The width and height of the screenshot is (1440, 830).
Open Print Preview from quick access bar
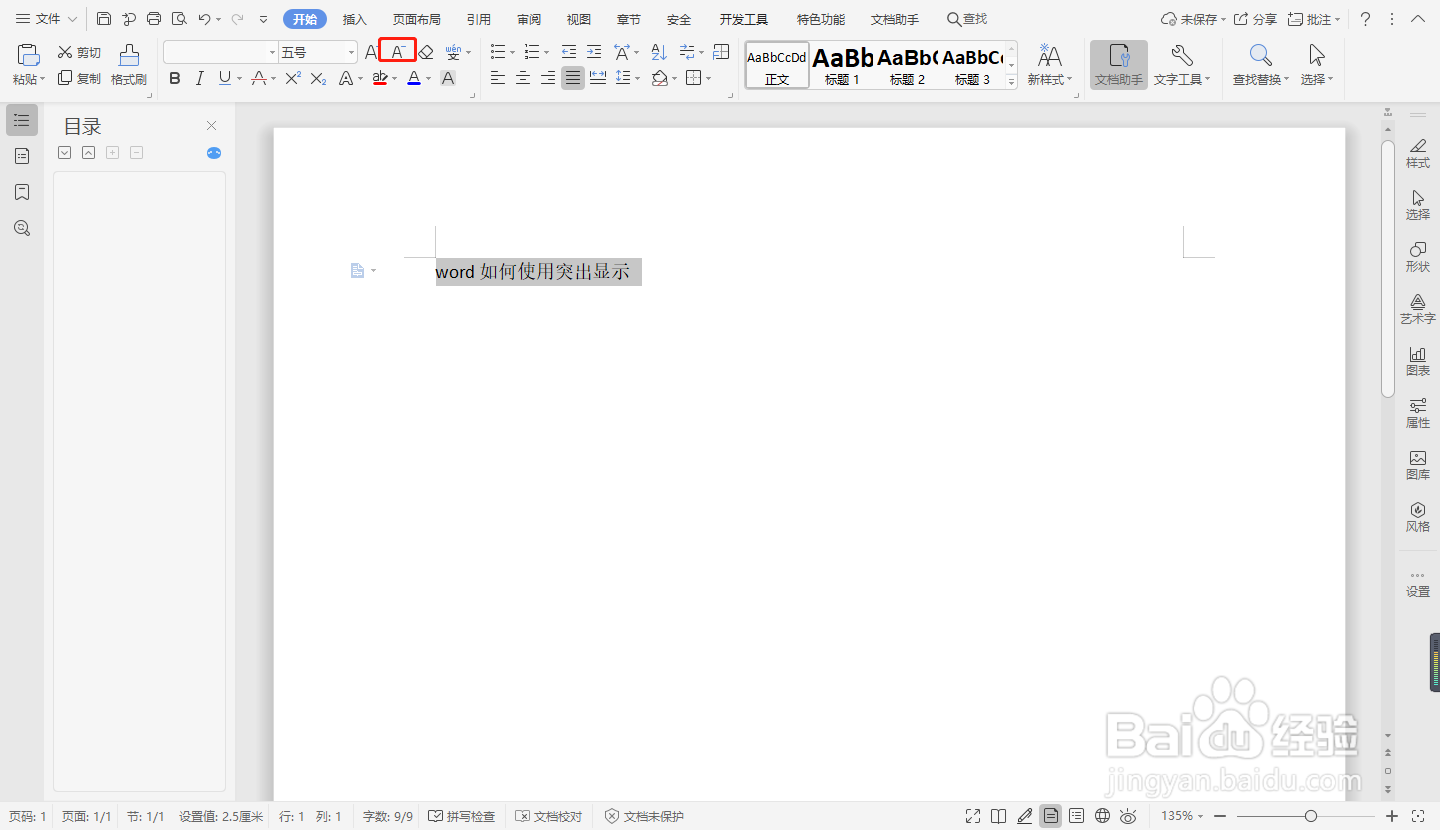point(179,19)
